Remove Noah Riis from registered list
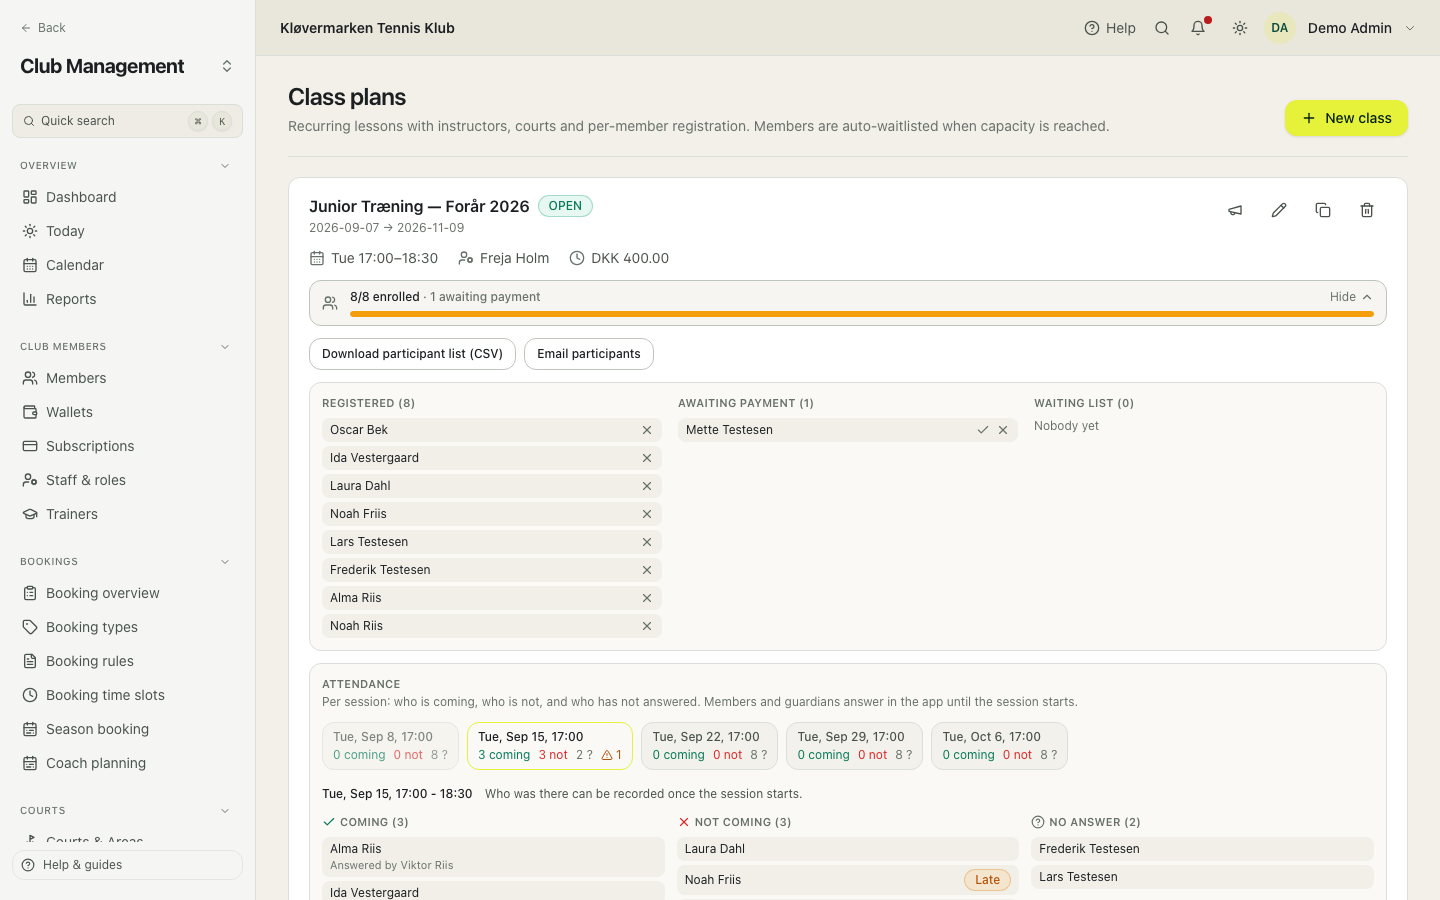This screenshot has height=900, width=1440. tap(647, 626)
